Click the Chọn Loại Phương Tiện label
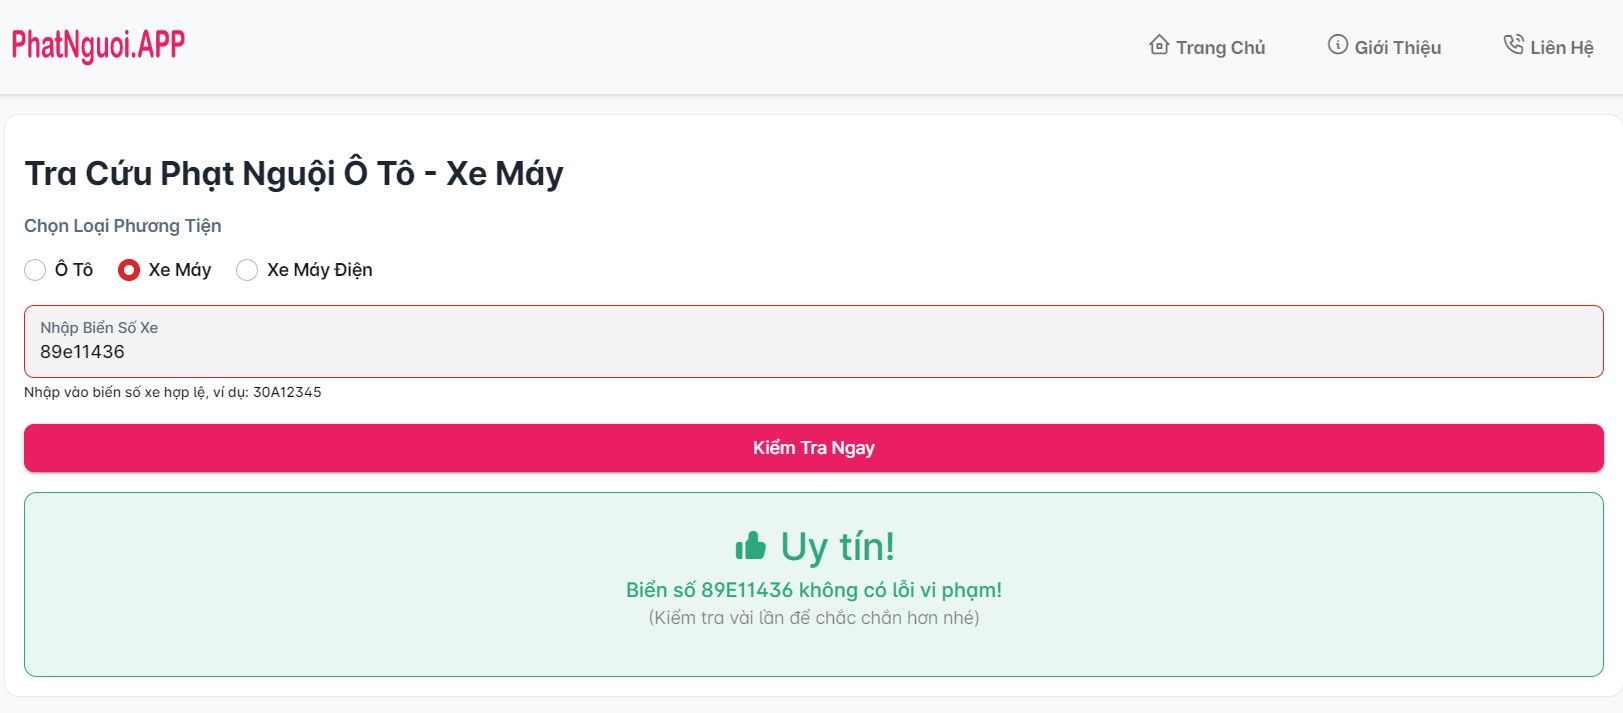 point(123,226)
